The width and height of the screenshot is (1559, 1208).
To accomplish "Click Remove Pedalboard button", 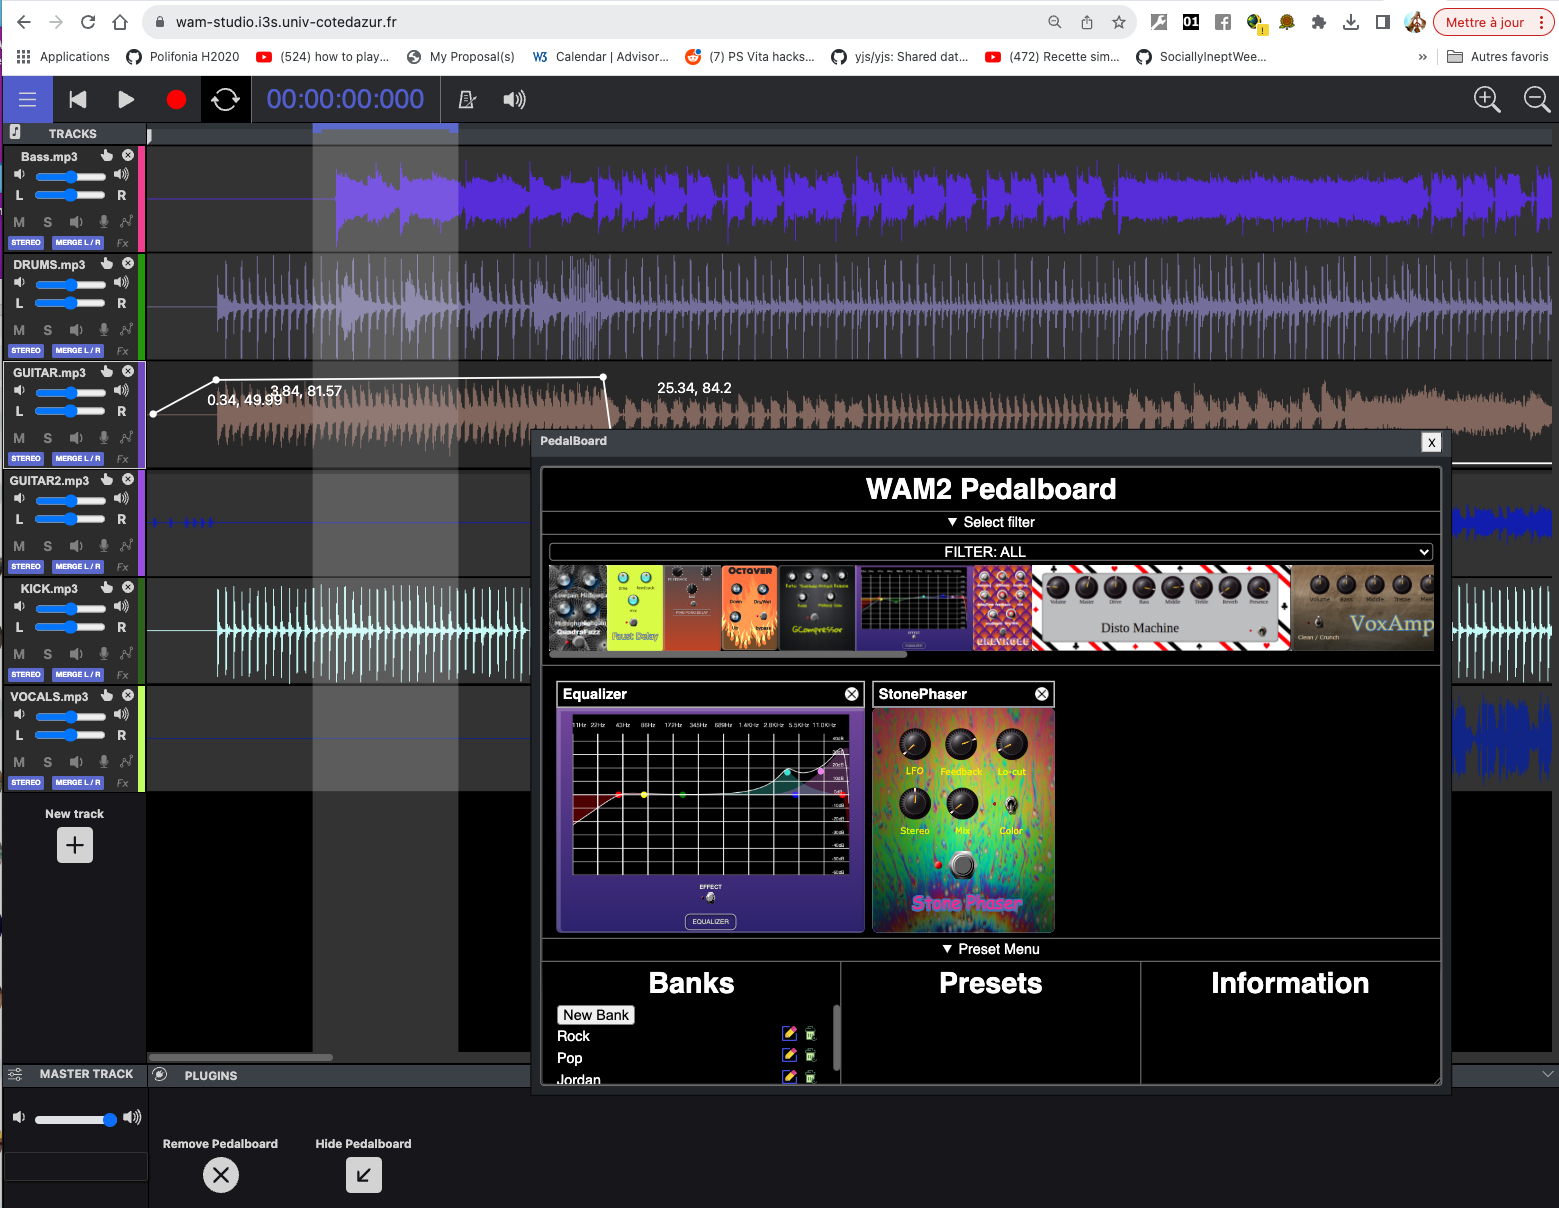I will [x=221, y=1175].
